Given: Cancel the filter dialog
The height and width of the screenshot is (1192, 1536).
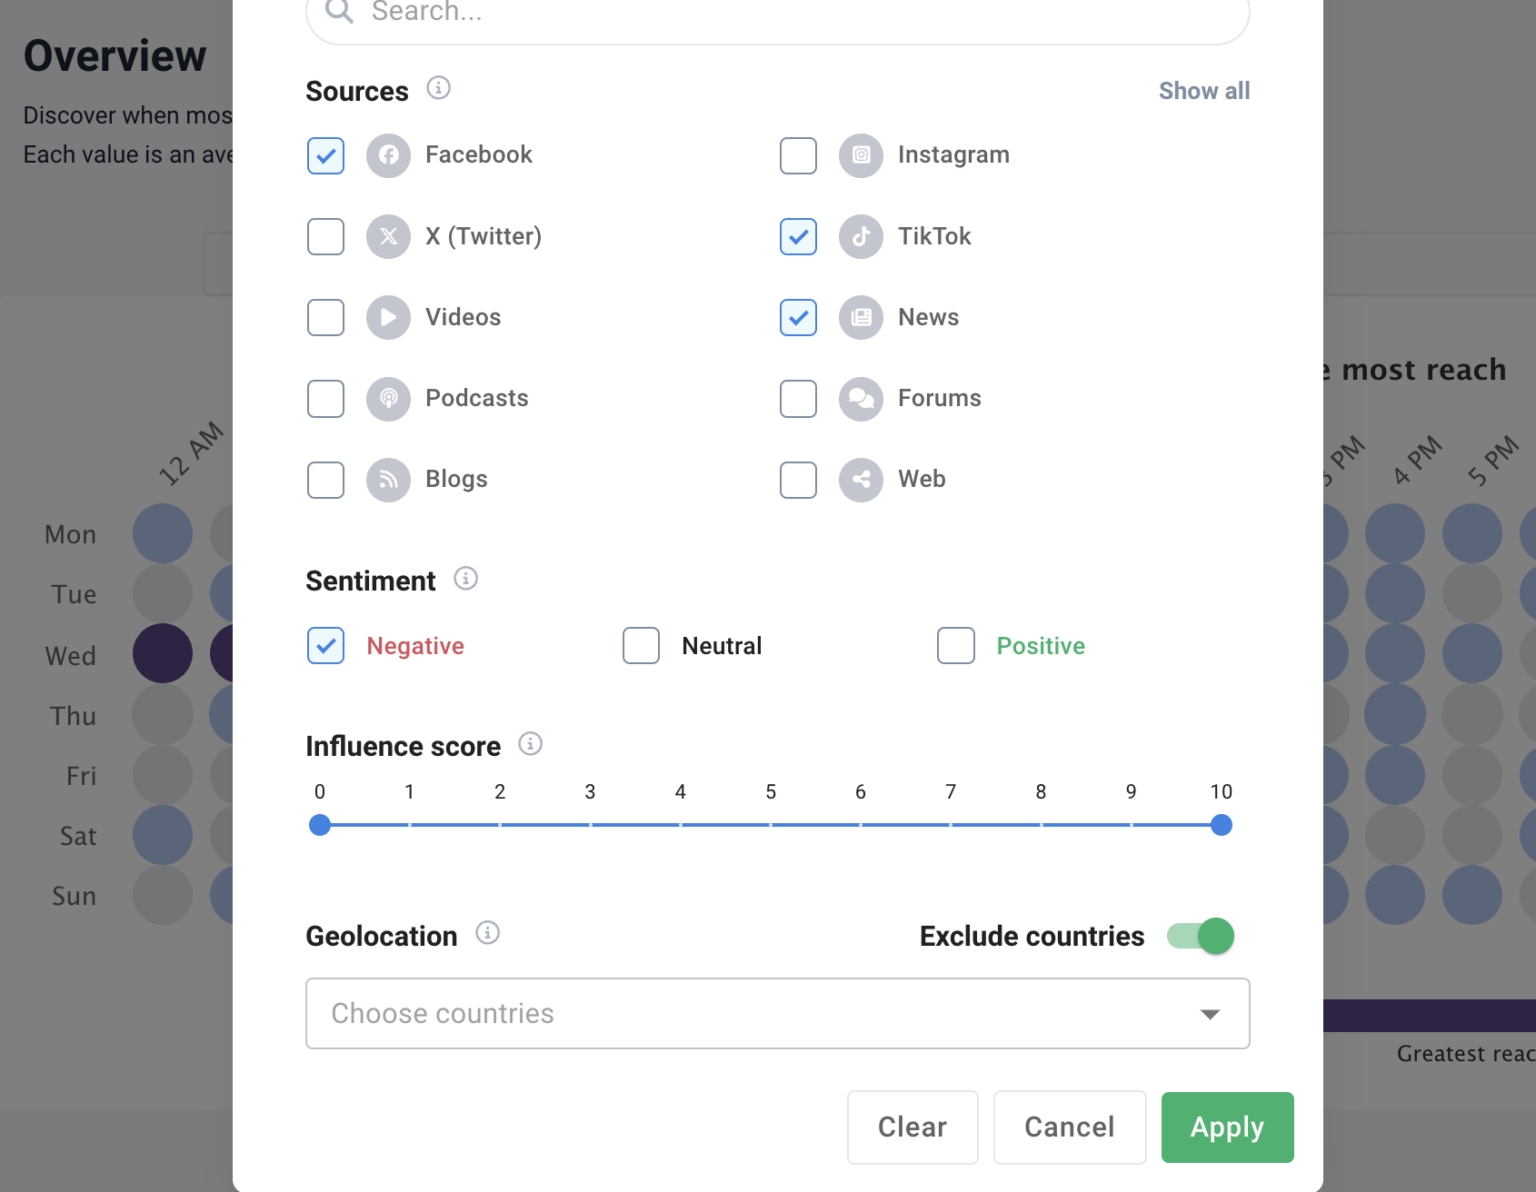Looking at the screenshot, I should pyautogui.click(x=1070, y=1127).
